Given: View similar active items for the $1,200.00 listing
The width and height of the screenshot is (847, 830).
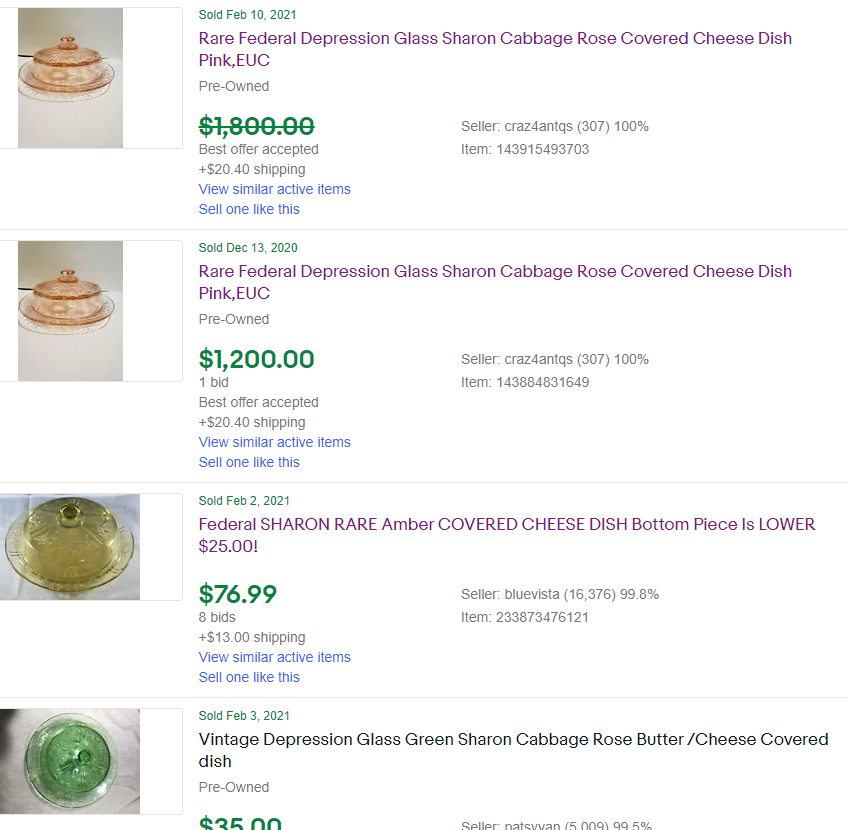Looking at the screenshot, I should 274,442.
